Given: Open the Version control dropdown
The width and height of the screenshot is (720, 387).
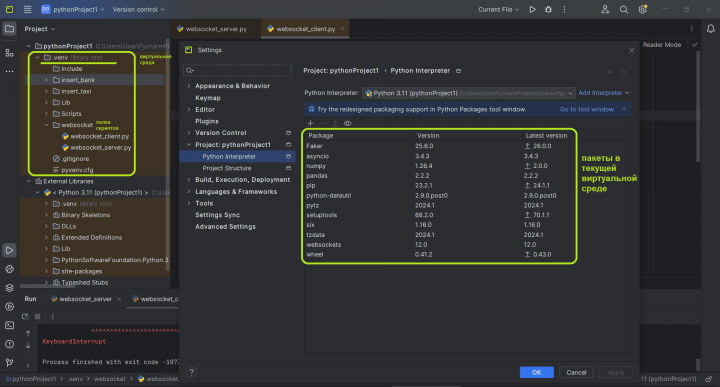Looking at the screenshot, I should pos(138,9).
